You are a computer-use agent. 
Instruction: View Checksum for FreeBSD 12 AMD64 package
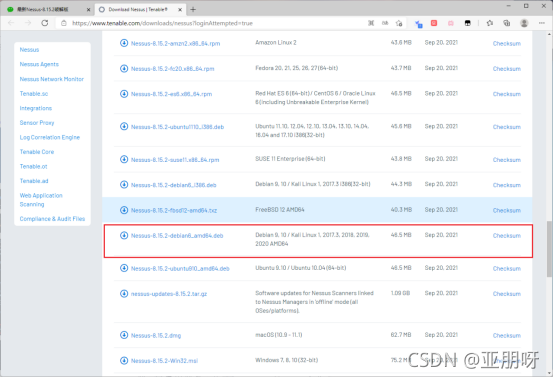pyautogui.click(x=507, y=210)
